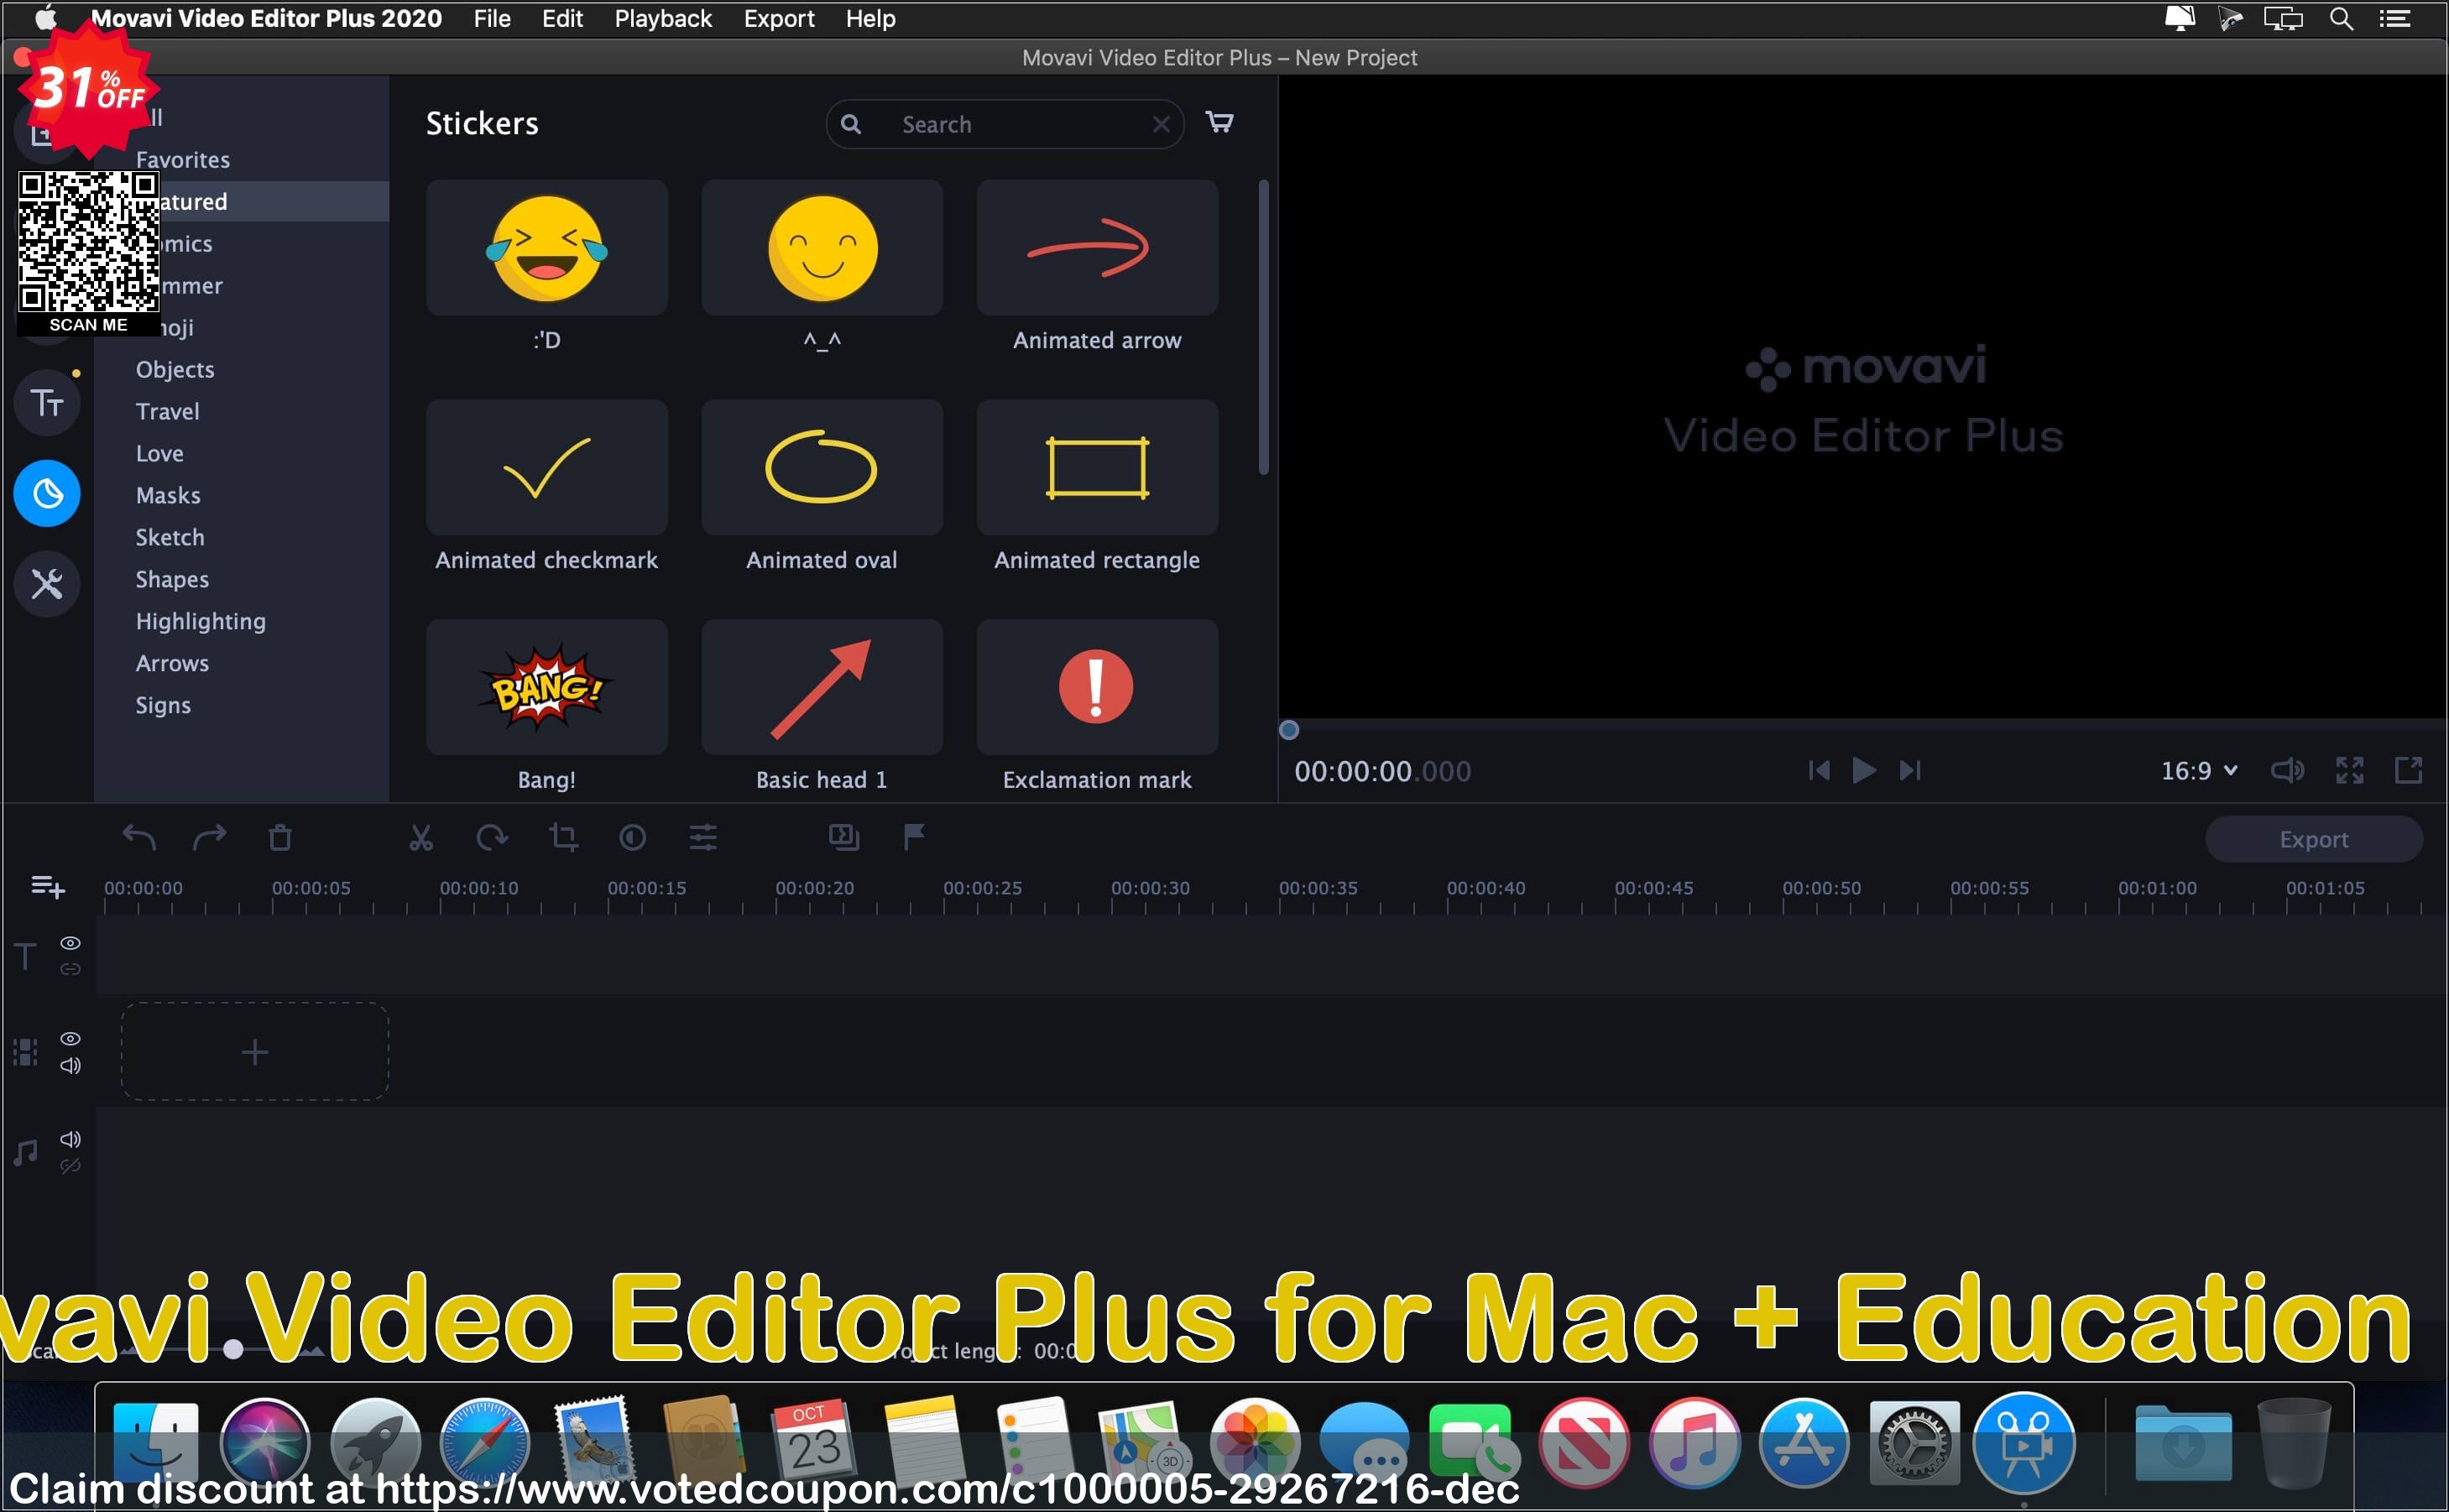Click the Undo icon in toolbar

142,839
